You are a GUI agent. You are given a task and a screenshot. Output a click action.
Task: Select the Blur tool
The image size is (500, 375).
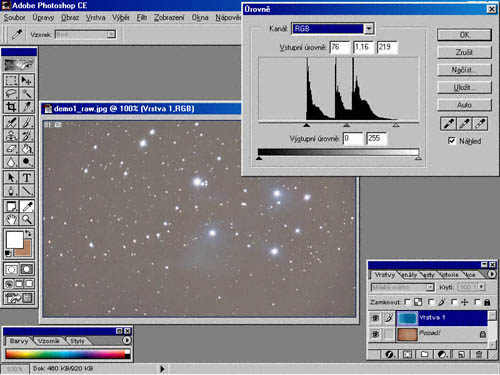pyautogui.click(x=11, y=162)
